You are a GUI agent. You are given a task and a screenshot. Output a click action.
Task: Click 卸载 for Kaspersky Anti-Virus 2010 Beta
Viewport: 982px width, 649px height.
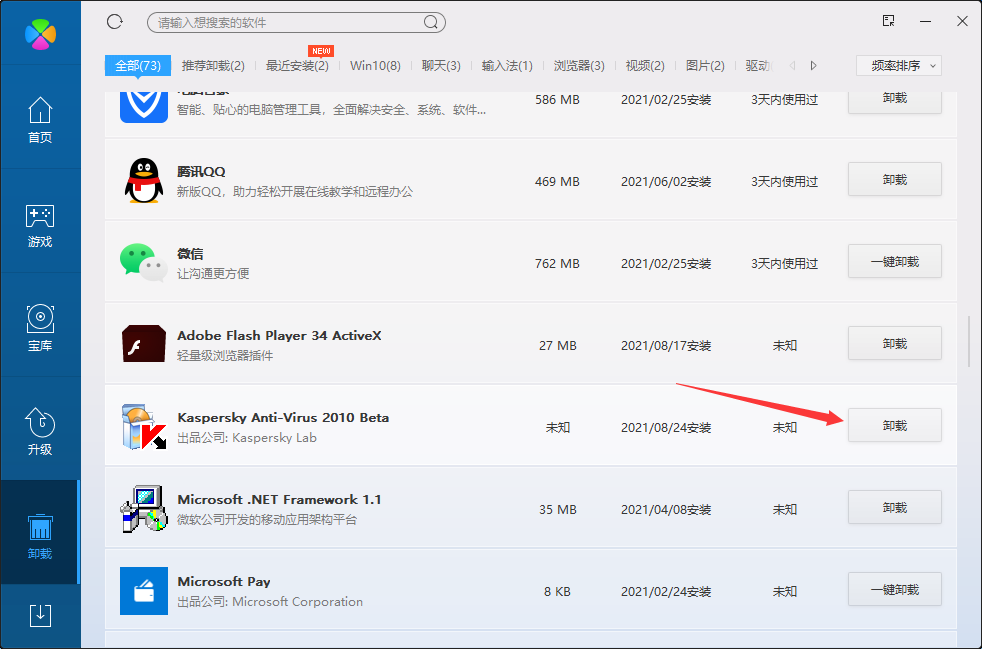895,425
